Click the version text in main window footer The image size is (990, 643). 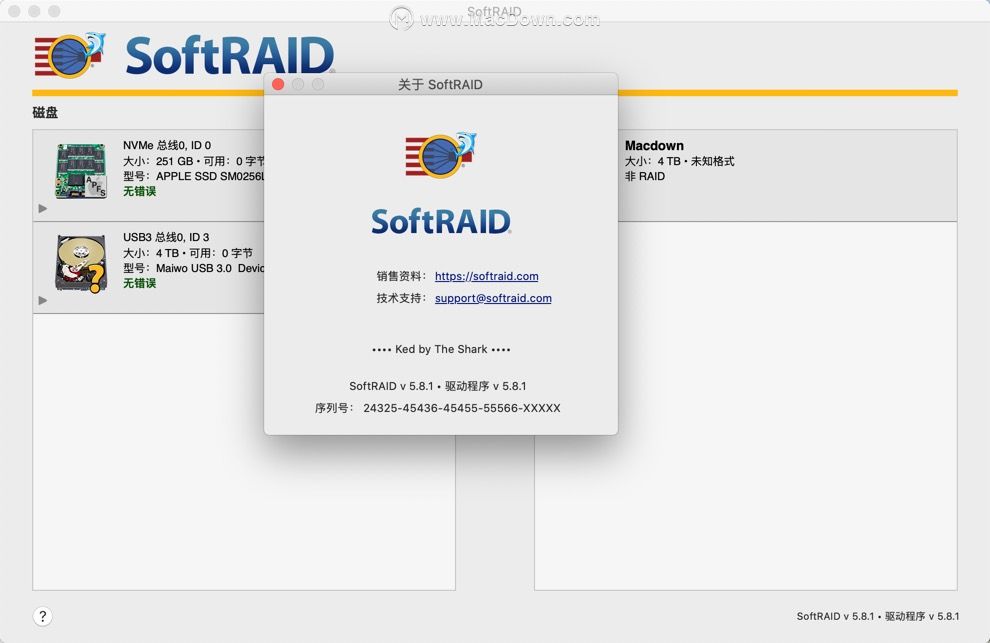point(878,616)
